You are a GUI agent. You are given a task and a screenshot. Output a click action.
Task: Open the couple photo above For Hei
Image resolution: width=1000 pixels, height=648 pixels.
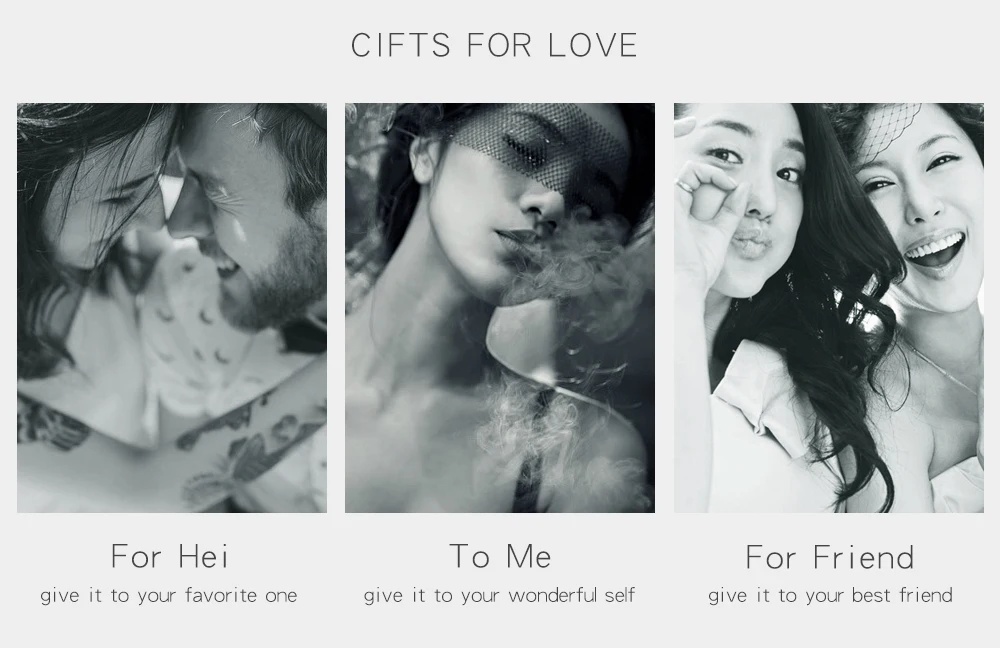(x=172, y=307)
